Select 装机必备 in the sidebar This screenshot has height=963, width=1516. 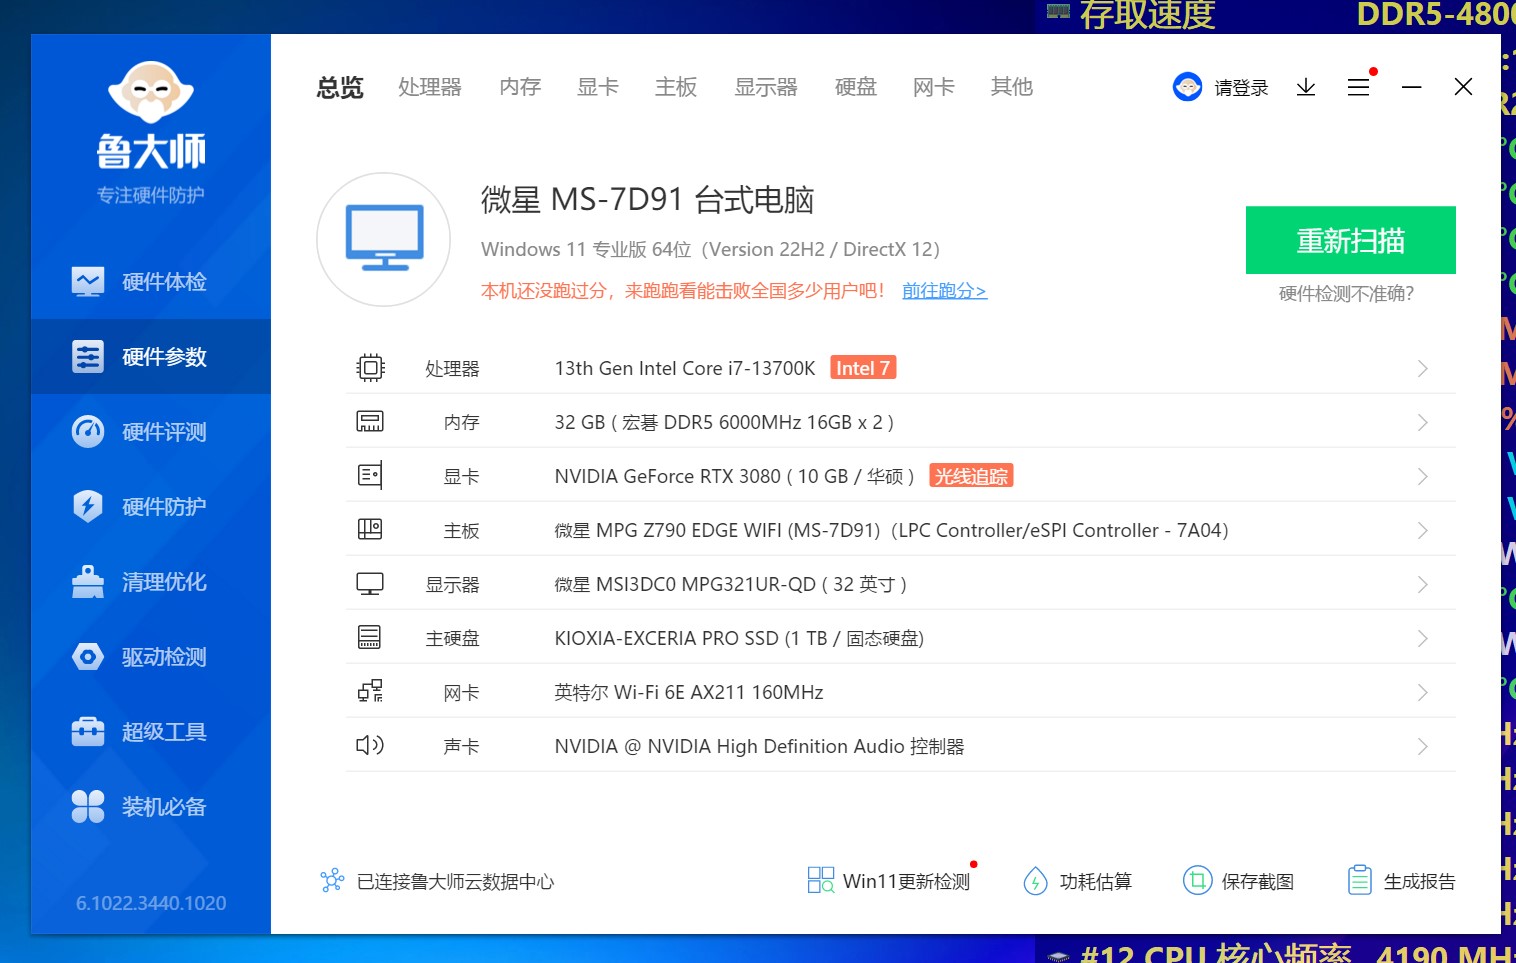[150, 806]
